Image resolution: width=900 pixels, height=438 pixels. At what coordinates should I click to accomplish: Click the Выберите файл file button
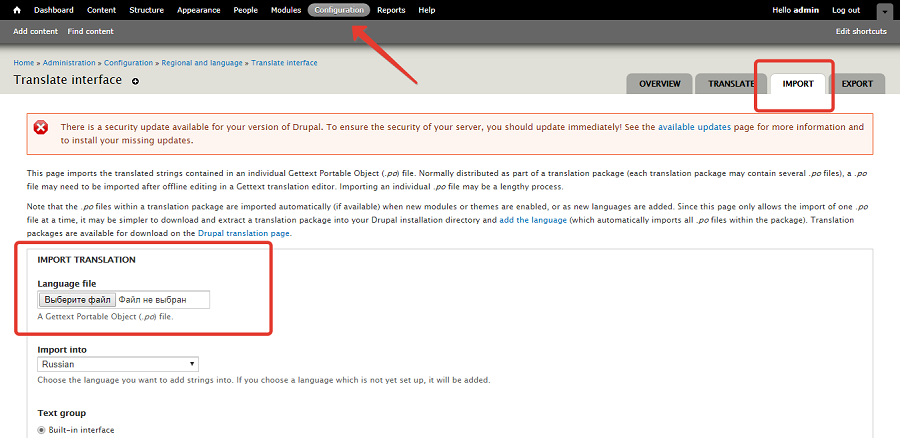[77, 300]
